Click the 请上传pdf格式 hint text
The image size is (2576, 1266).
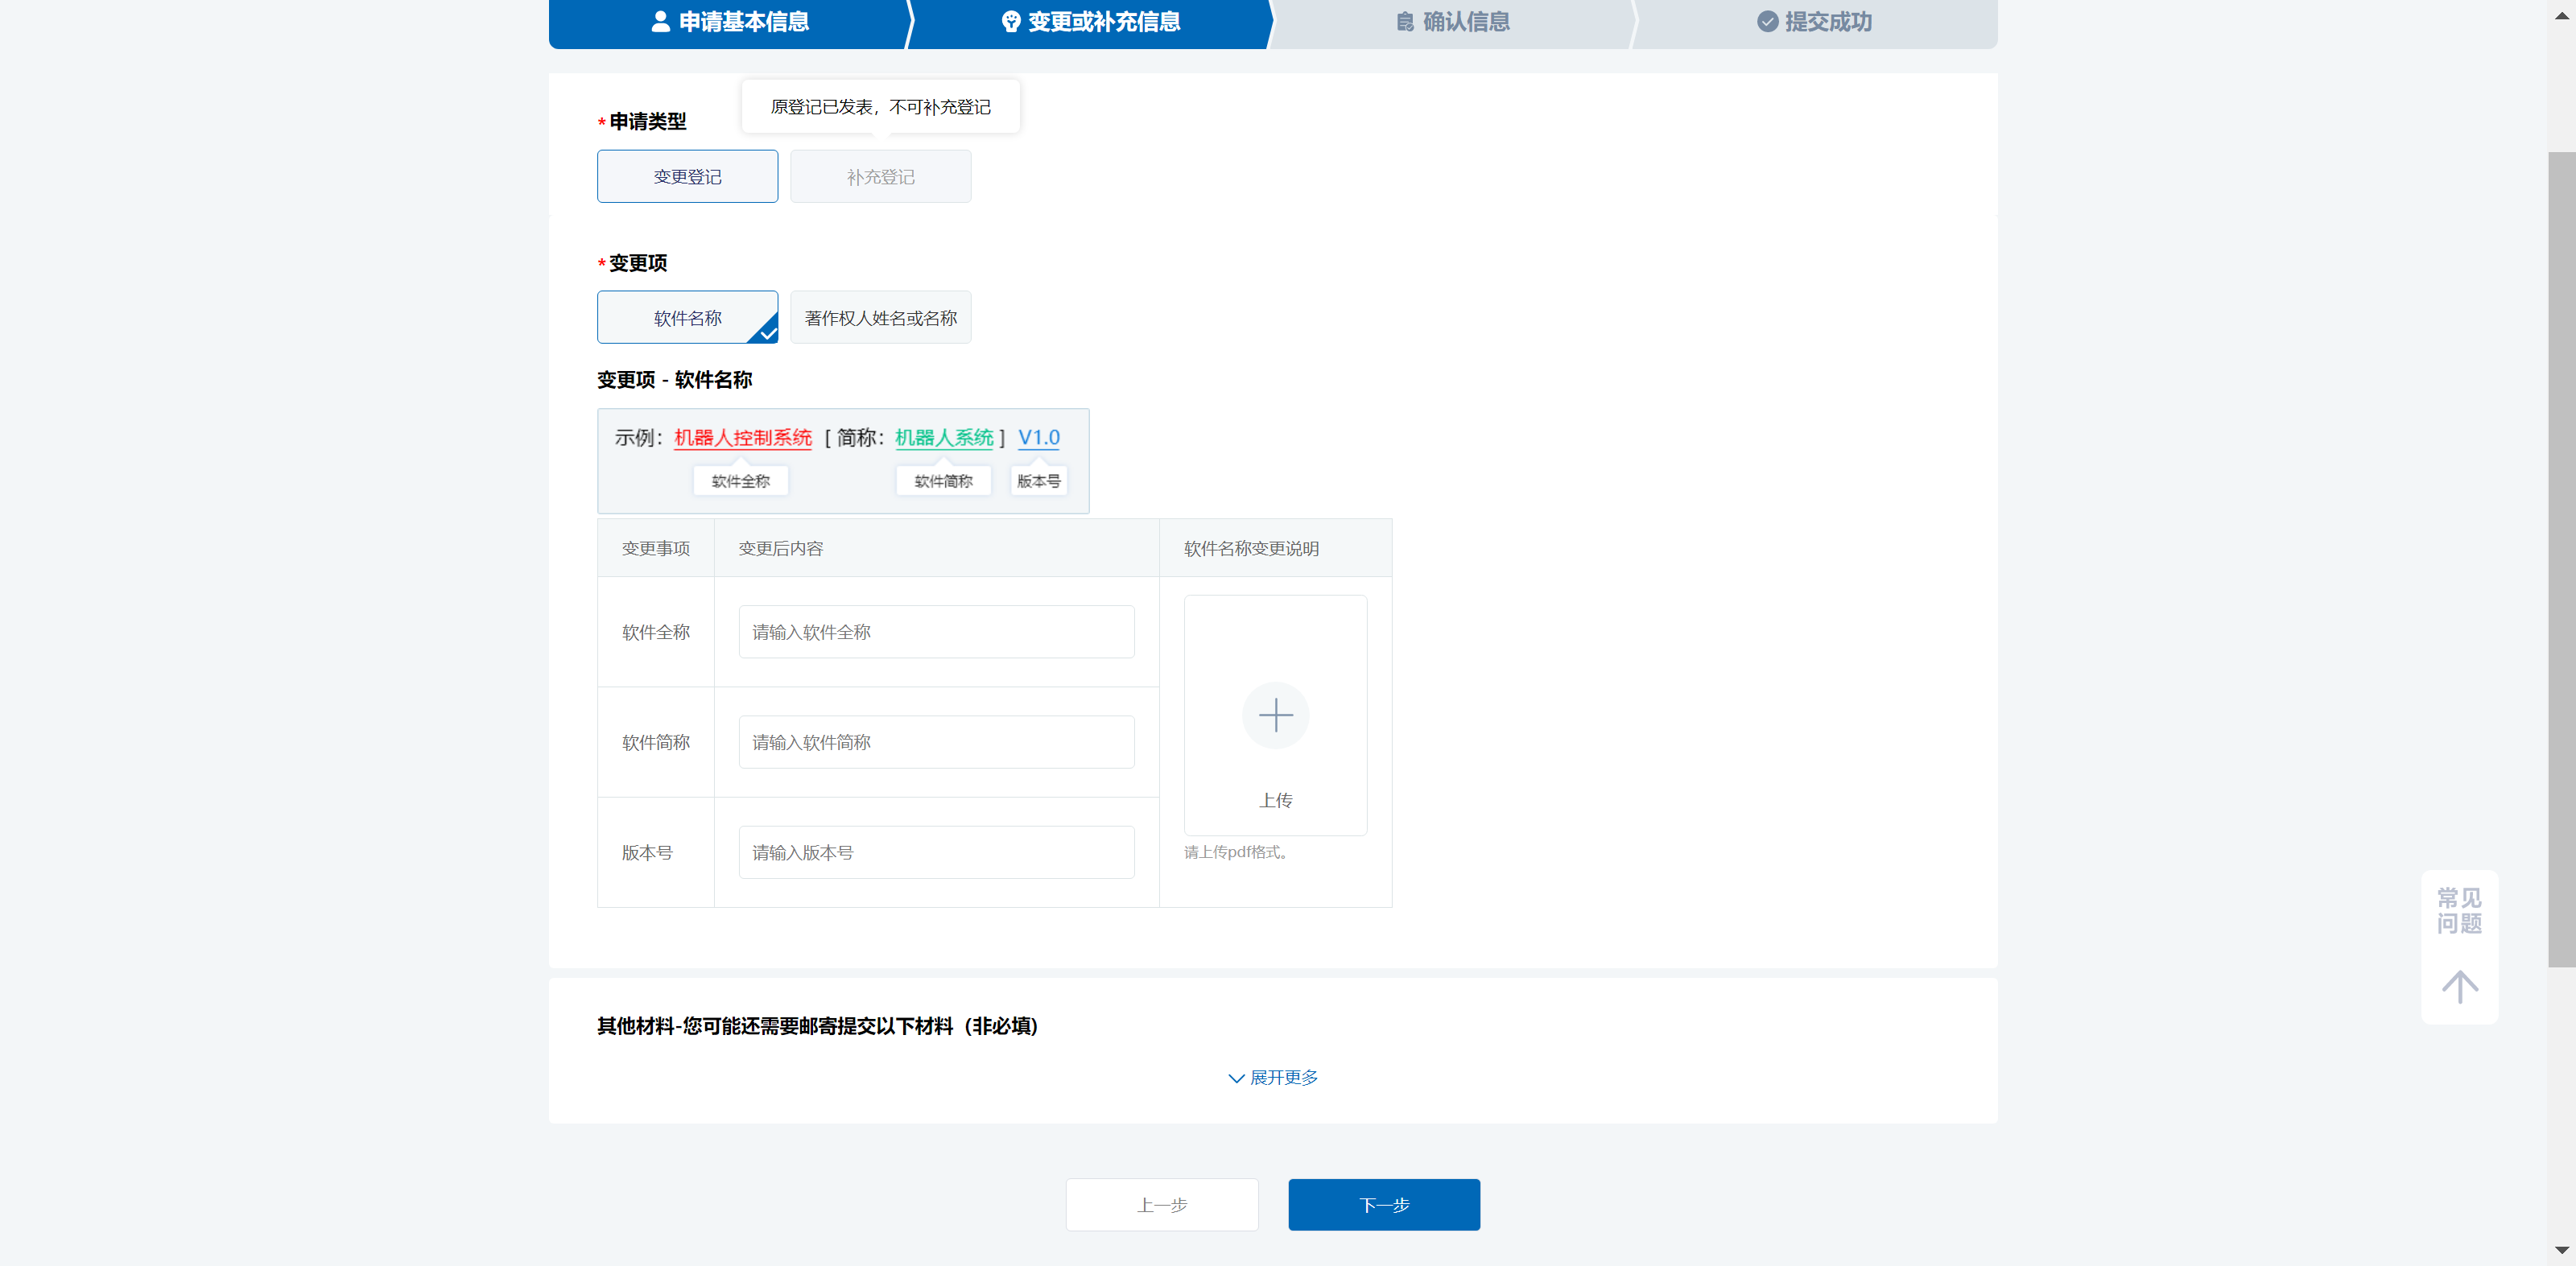coord(1237,852)
